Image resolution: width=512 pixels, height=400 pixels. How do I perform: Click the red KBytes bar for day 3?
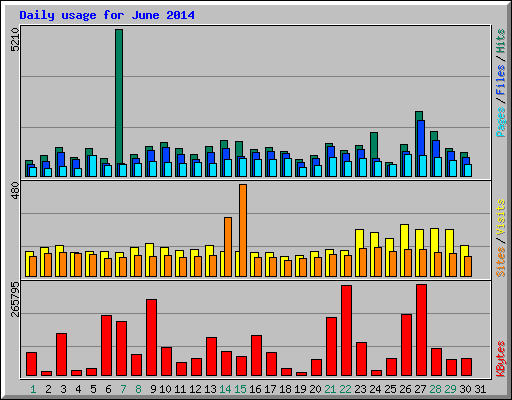[x=61, y=355]
